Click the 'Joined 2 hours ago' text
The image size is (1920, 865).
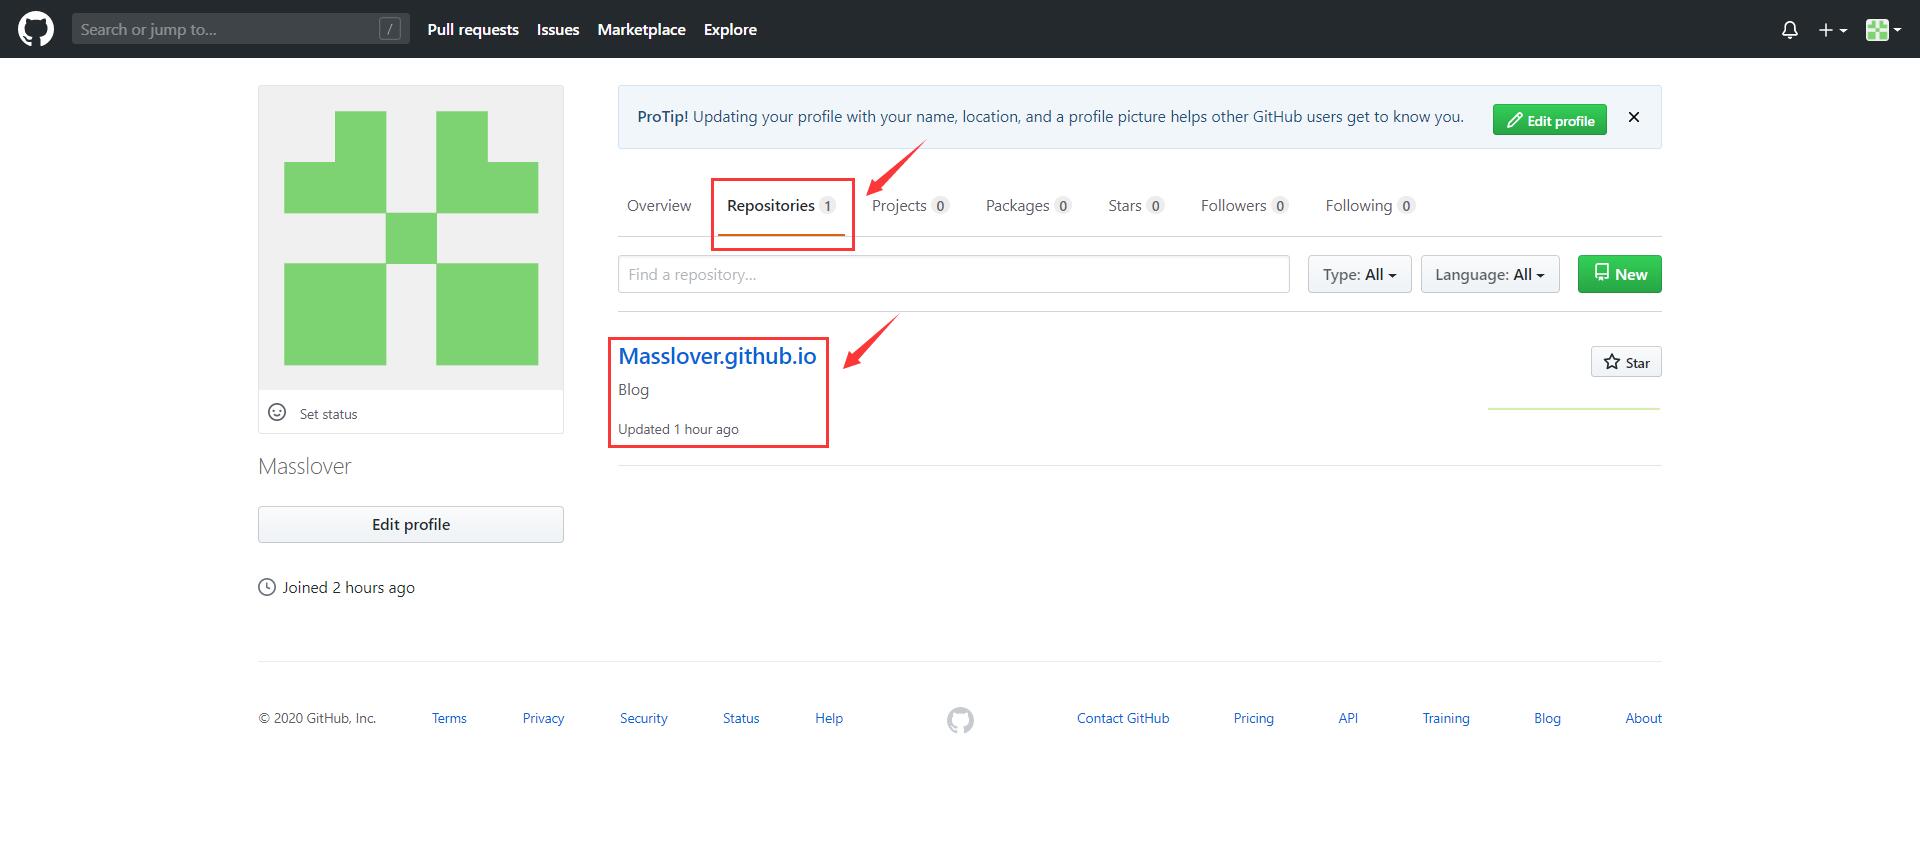pyautogui.click(x=348, y=588)
